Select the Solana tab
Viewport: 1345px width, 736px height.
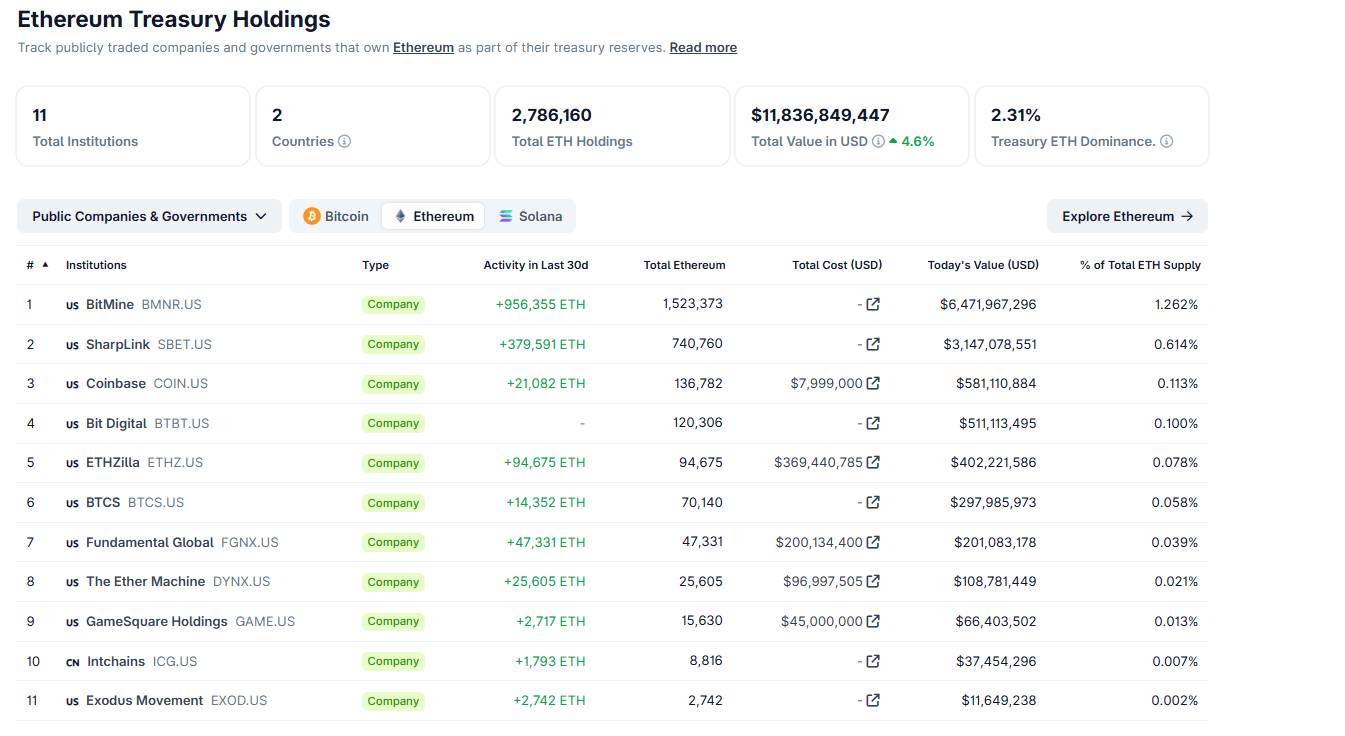click(x=531, y=216)
